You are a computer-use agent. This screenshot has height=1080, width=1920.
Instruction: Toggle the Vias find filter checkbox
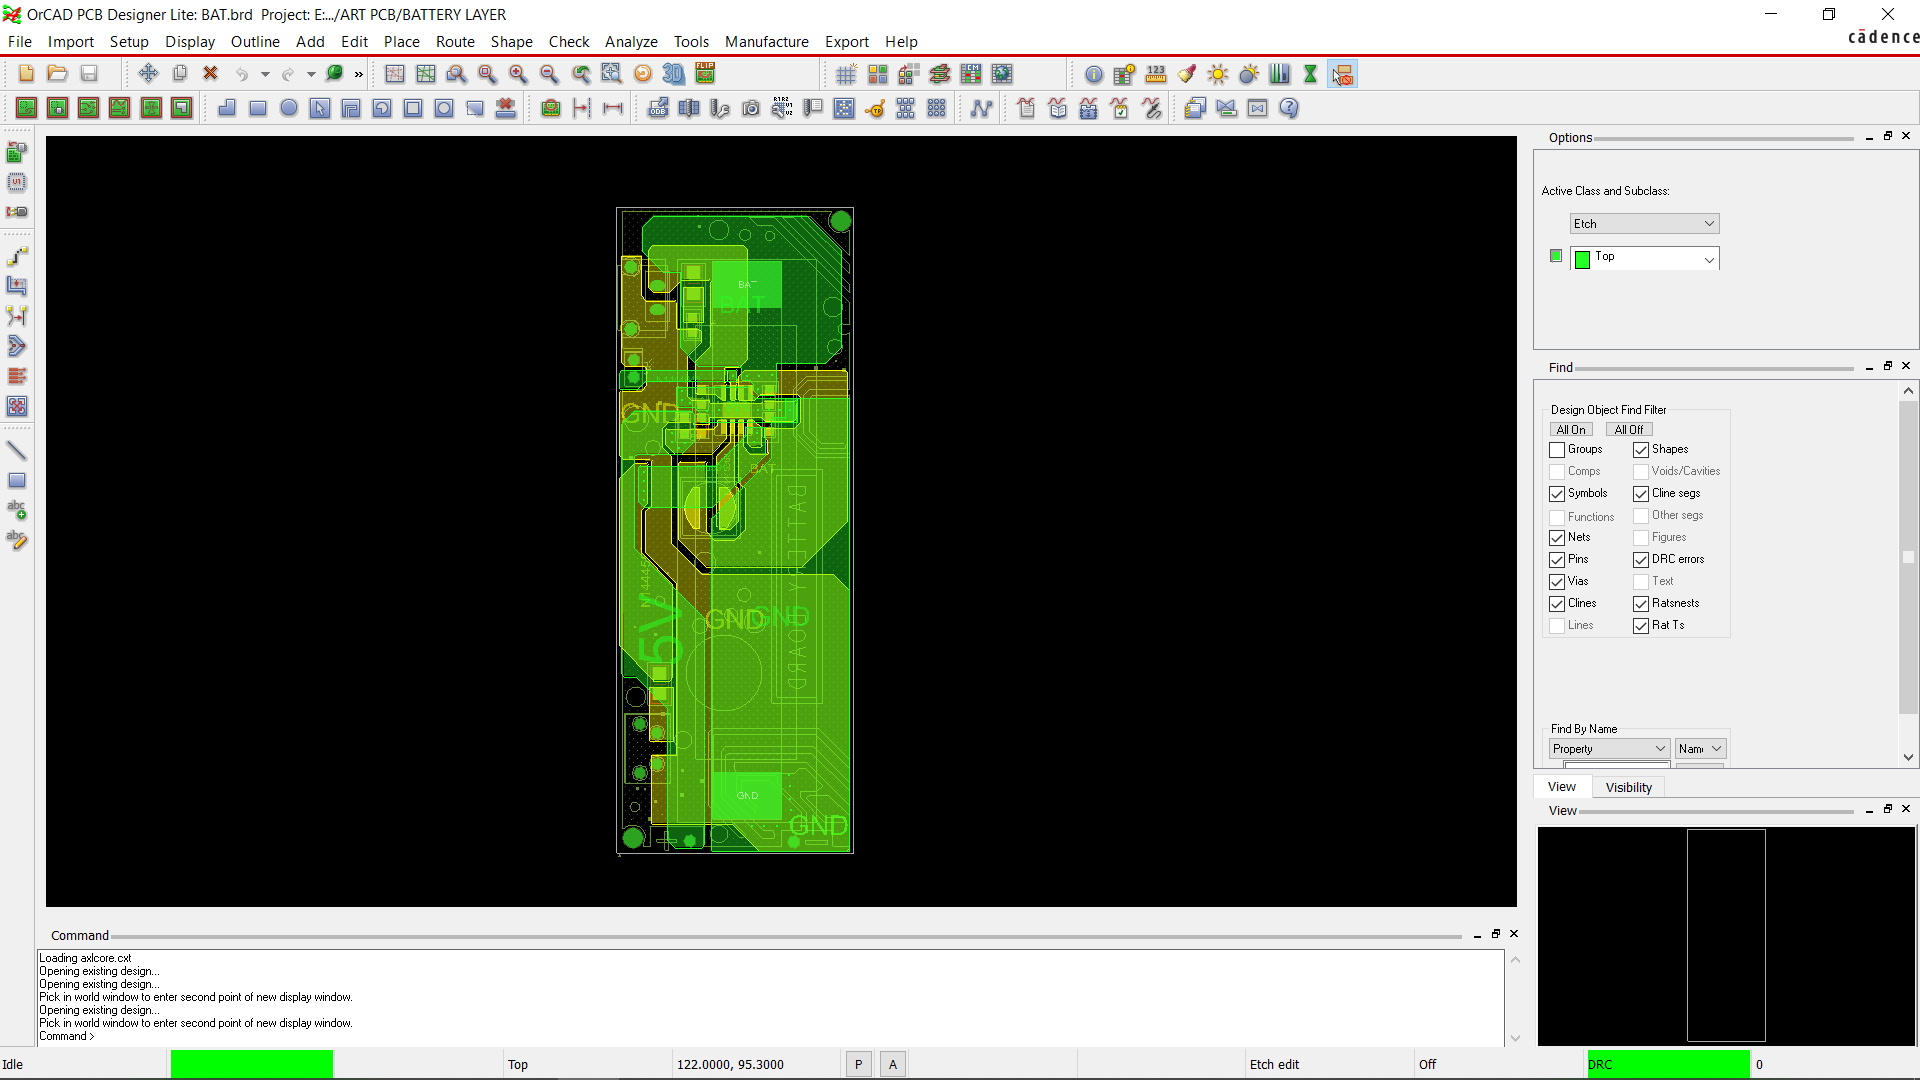coord(1557,582)
